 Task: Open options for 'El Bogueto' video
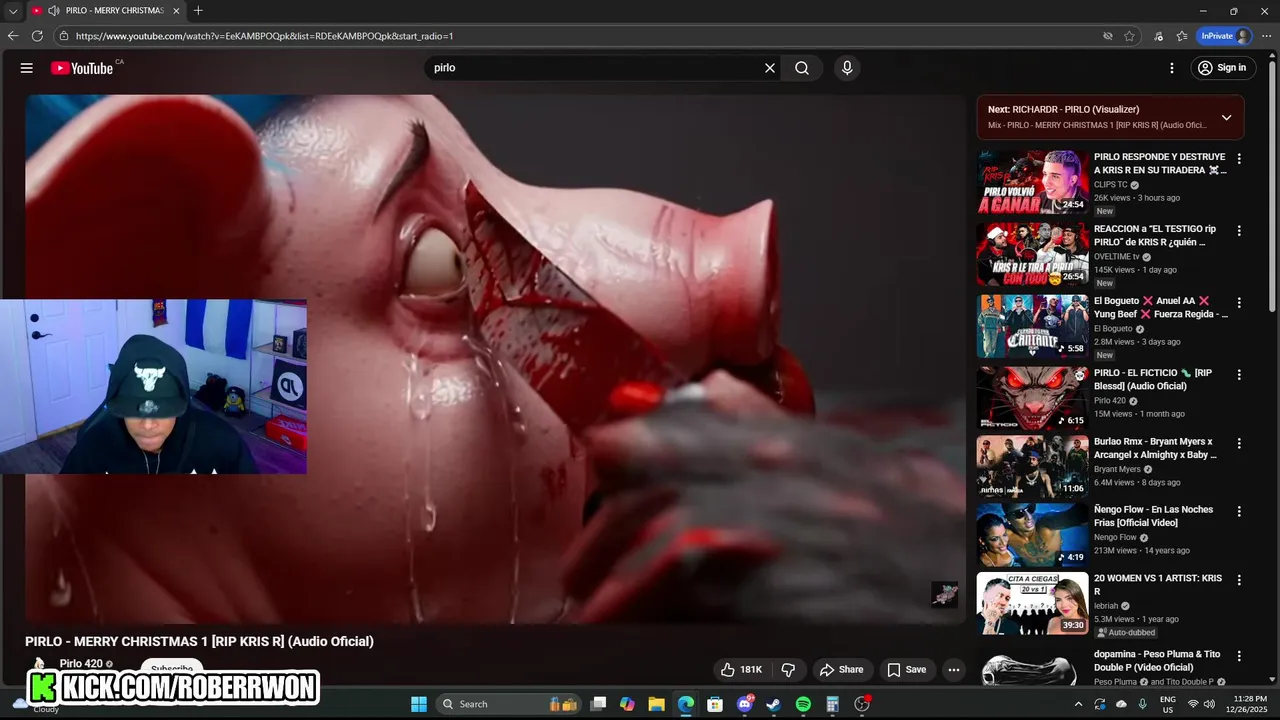1239,303
